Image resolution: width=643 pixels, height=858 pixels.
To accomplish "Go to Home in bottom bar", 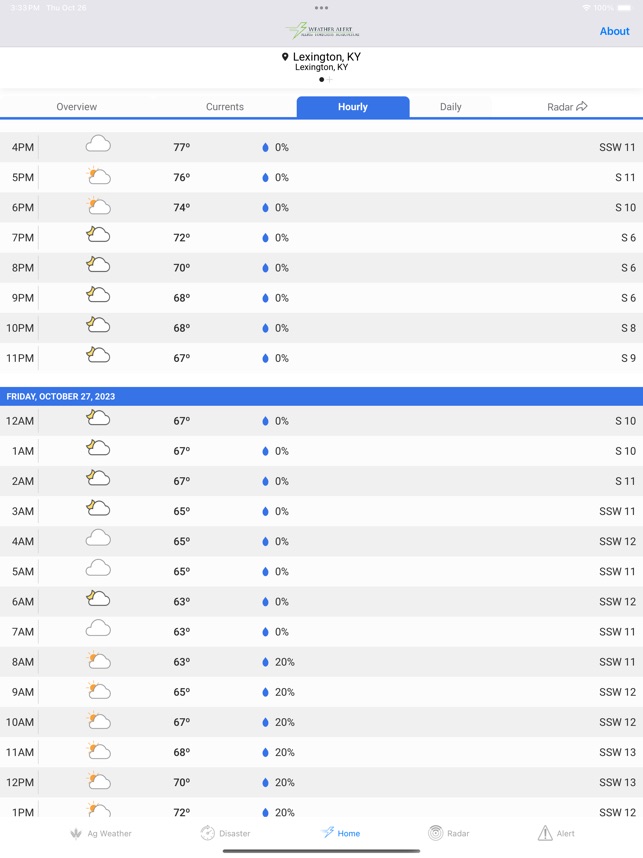I will click(340, 833).
